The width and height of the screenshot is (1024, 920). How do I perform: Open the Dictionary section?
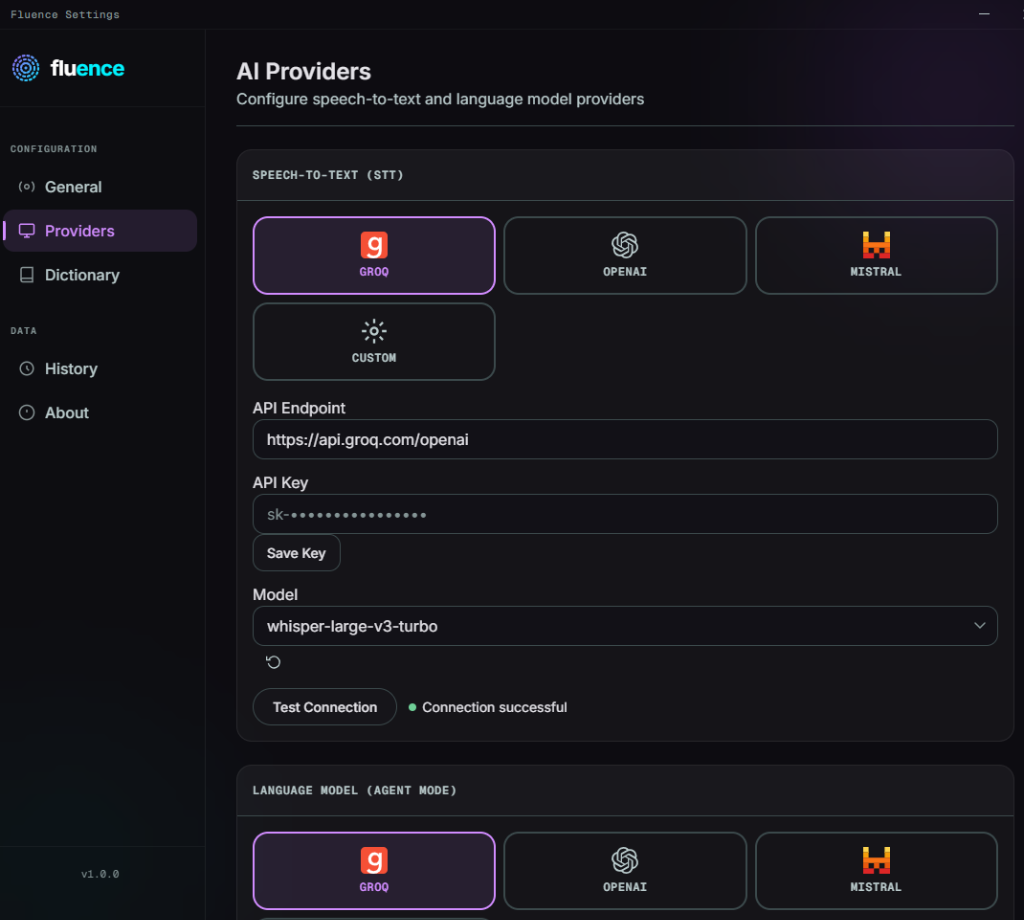pos(100,275)
